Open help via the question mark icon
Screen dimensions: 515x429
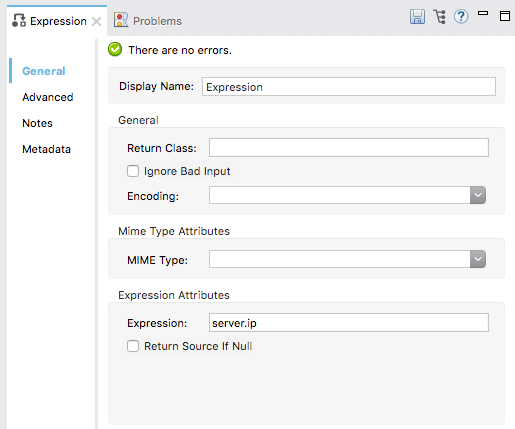coord(461,16)
